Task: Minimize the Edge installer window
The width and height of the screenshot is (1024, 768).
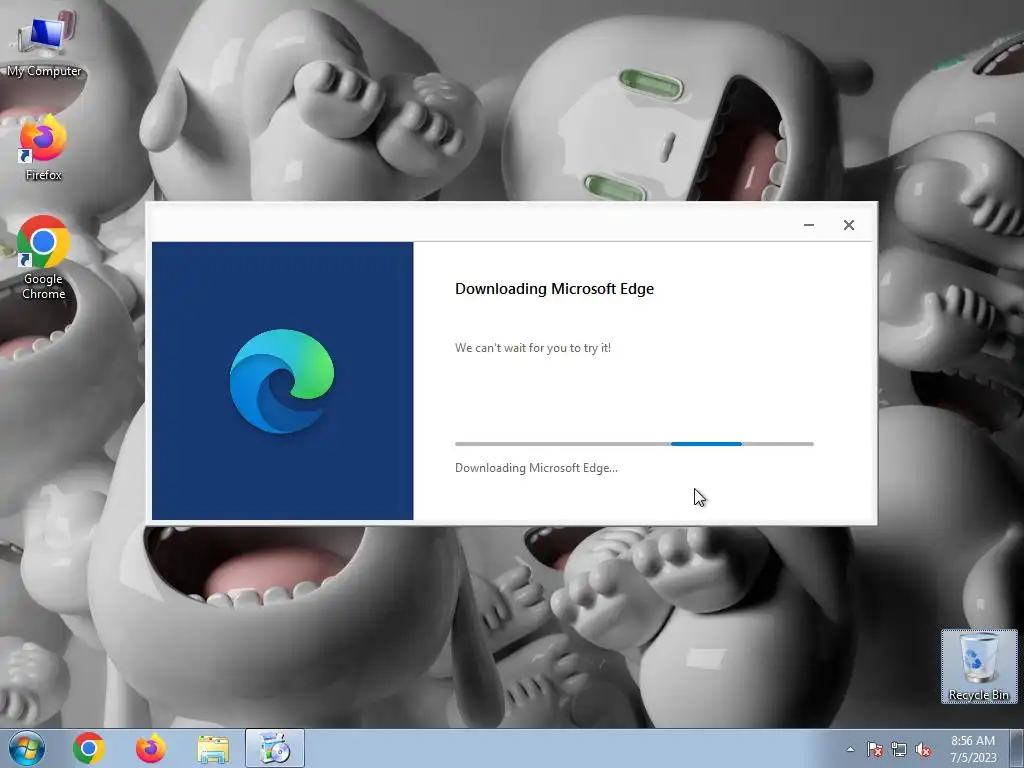Action: [808, 225]
